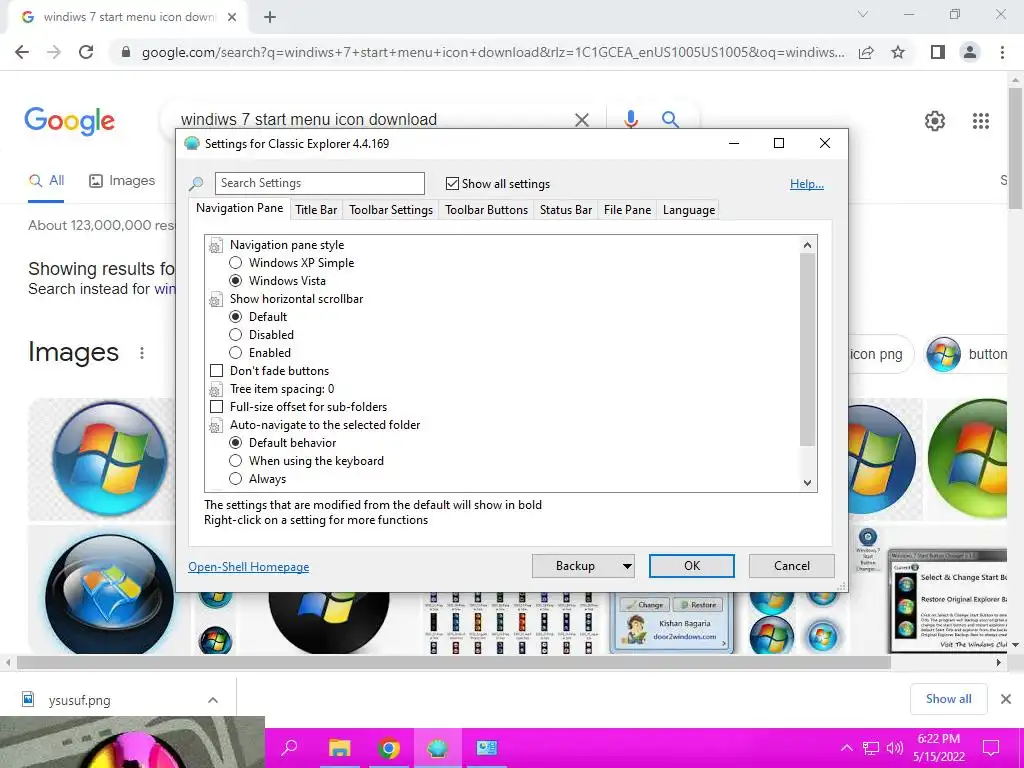Click Chrome tab search chevron
This screenshot has height=768, width=1024.
pos(863,14)
